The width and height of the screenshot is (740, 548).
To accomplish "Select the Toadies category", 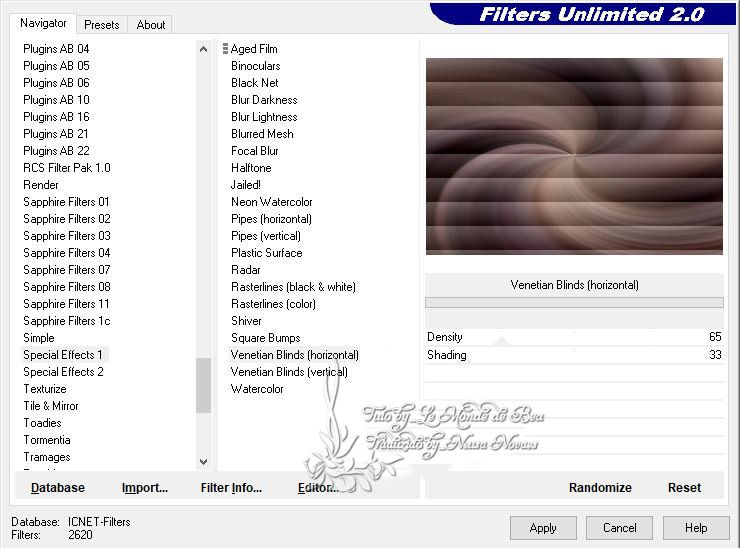I will (x=42, y=423).
